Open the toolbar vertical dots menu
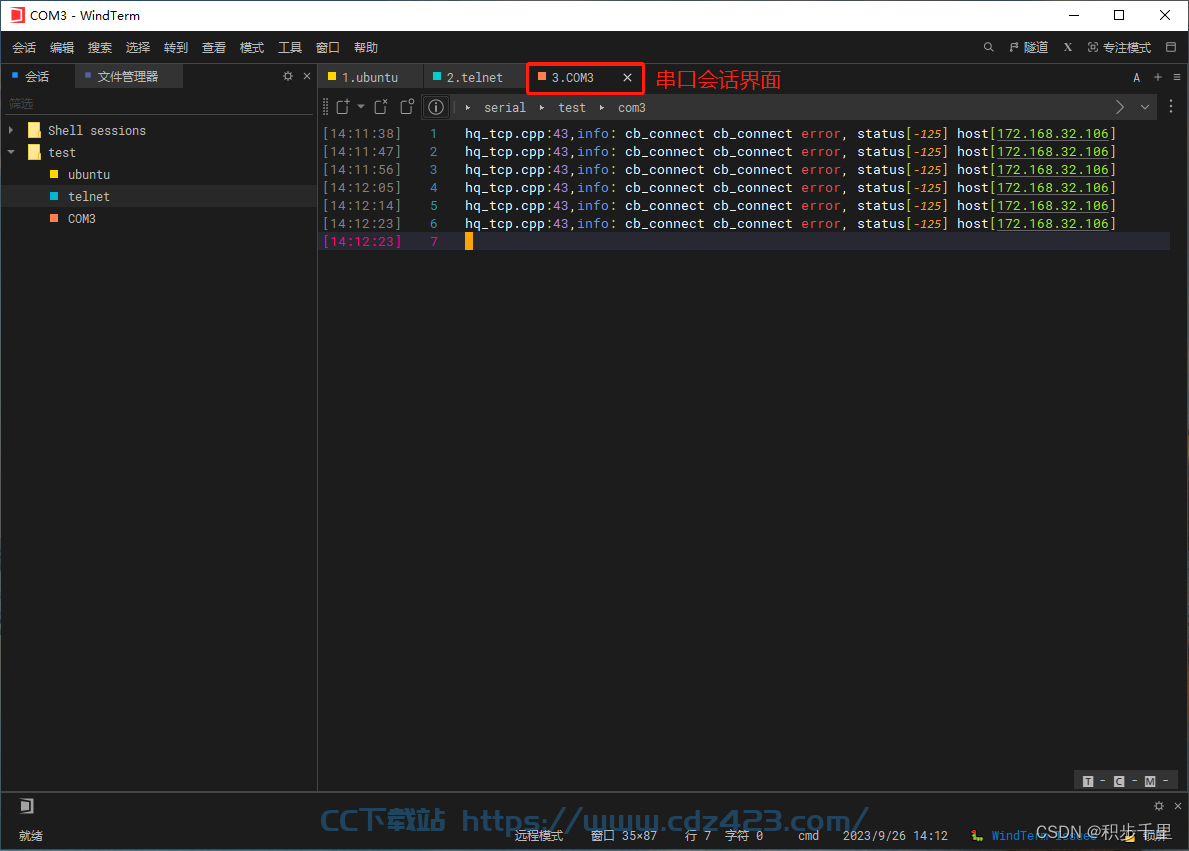 (1171, 107)
